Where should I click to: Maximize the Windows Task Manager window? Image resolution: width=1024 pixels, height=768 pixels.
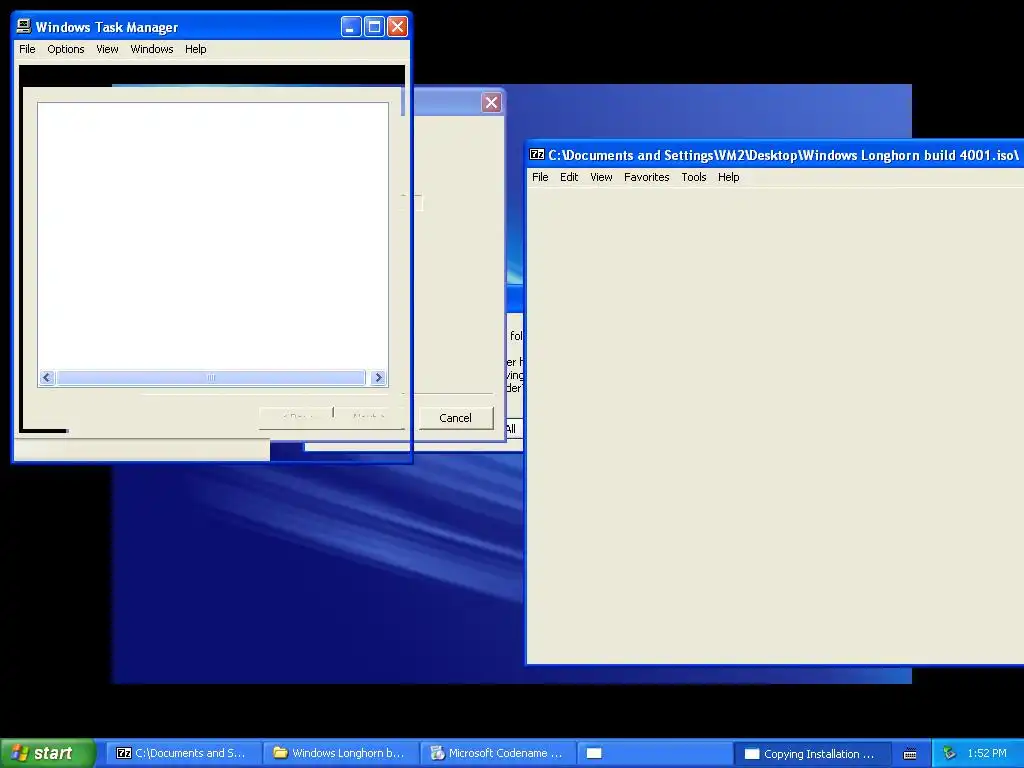click(374, 27)
